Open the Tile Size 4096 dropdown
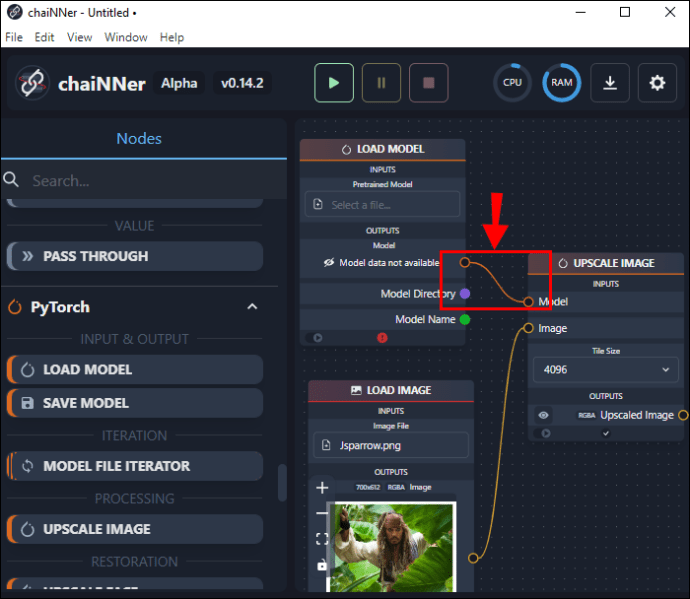The image size is (690, 599). point(606,370)
